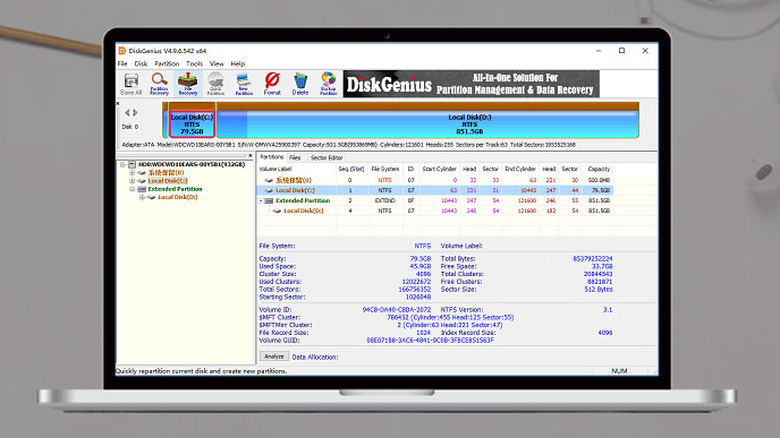Launch the File Recovery tool
780x438 pixels.
click(188, 84)
